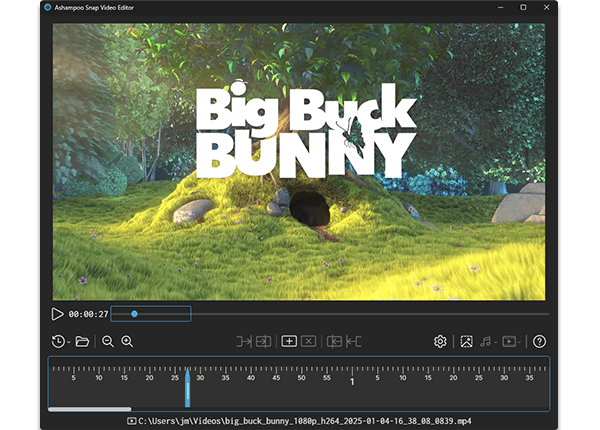Screen dimensions: 600x430
Task: Zoom out the timeline
Action: (x=108, y=341)
